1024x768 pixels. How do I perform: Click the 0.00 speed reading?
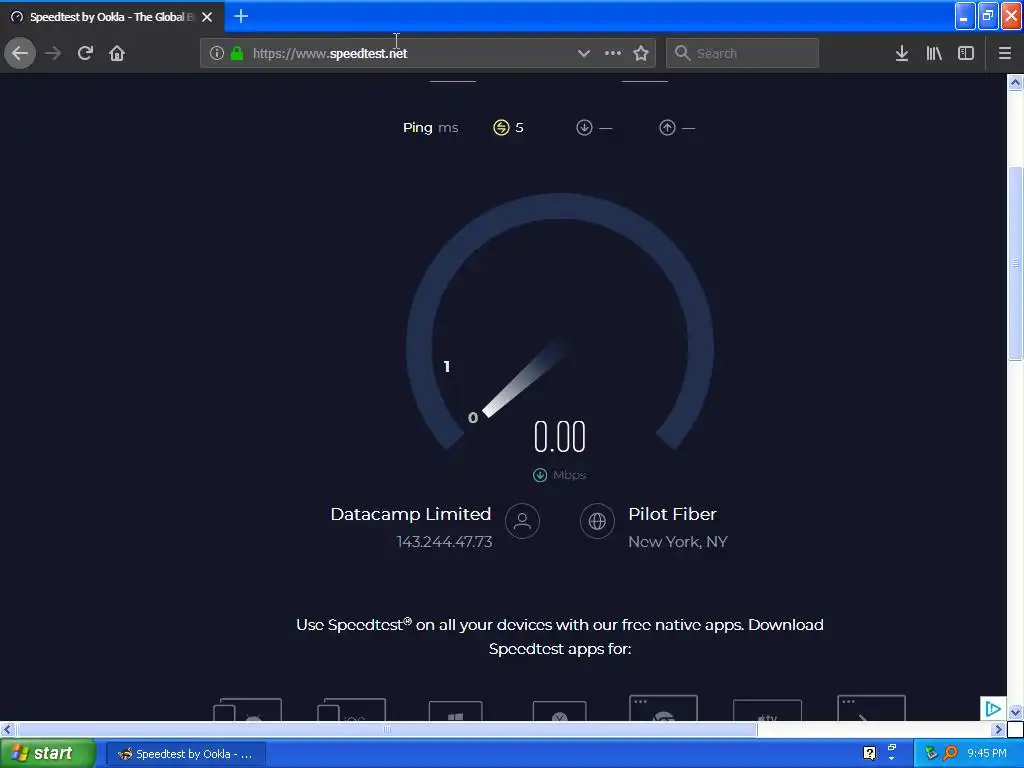(560, 436)
